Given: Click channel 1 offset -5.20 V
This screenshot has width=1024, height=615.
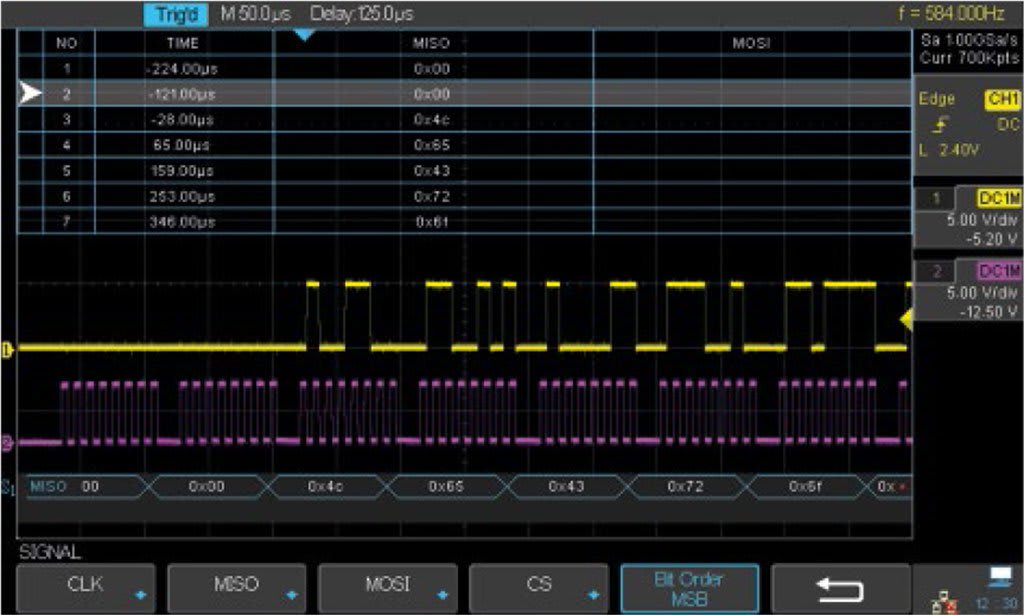Looking at the screenshot, I should click(x=991, y=240).
